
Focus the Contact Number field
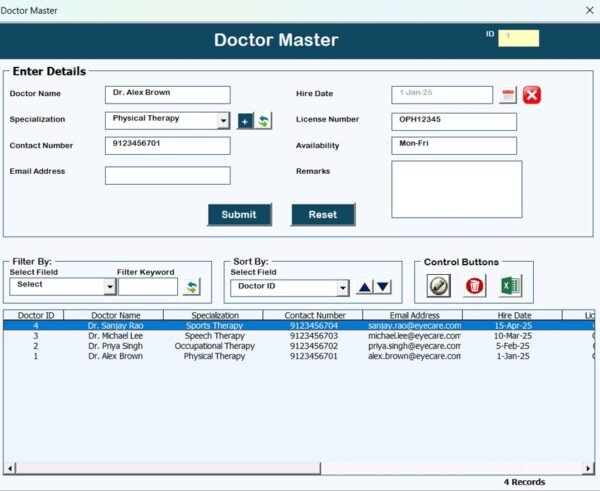click(x=168, y=146)
